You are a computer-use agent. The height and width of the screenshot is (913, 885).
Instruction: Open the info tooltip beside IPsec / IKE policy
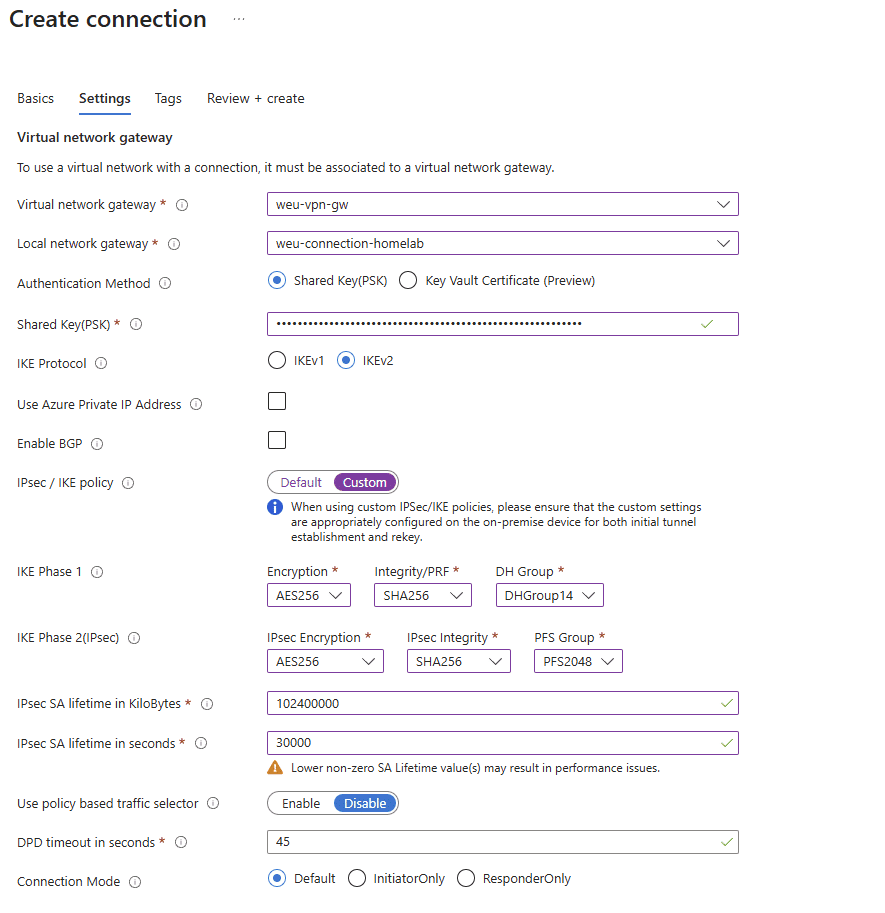tap(127, 482)
